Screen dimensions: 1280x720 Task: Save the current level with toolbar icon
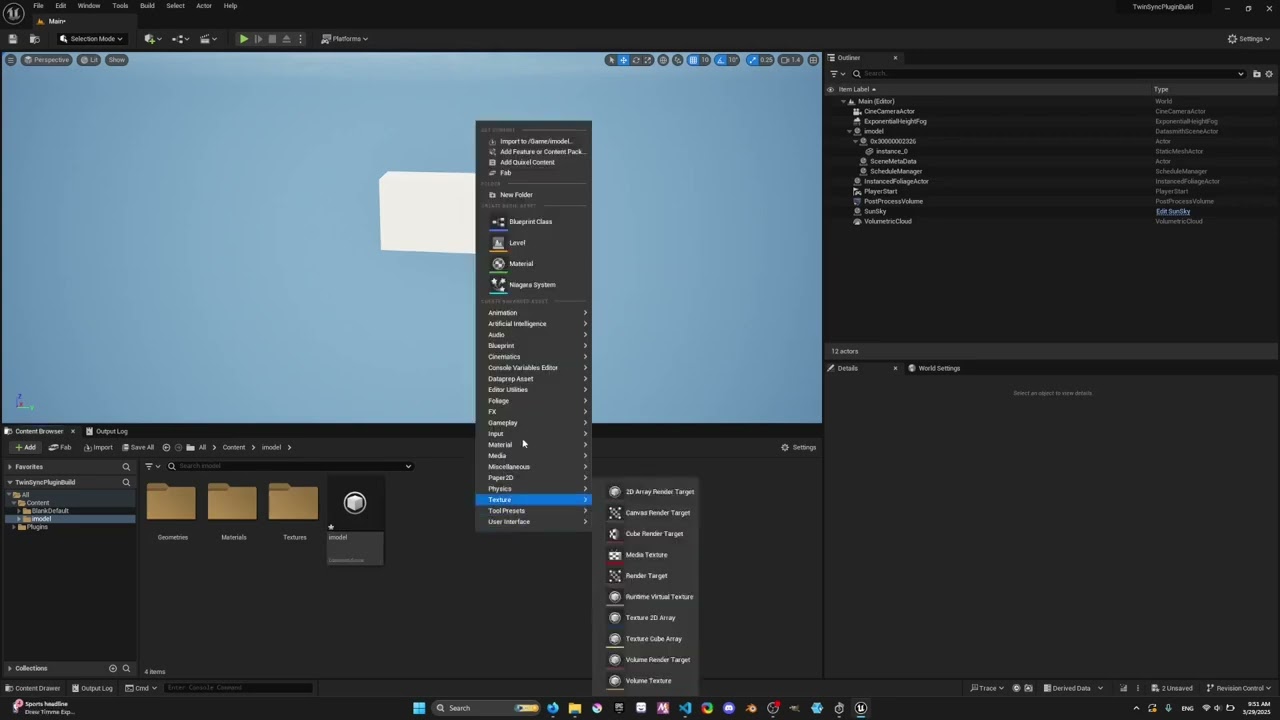pyautogui.click(x=13, y=39)
